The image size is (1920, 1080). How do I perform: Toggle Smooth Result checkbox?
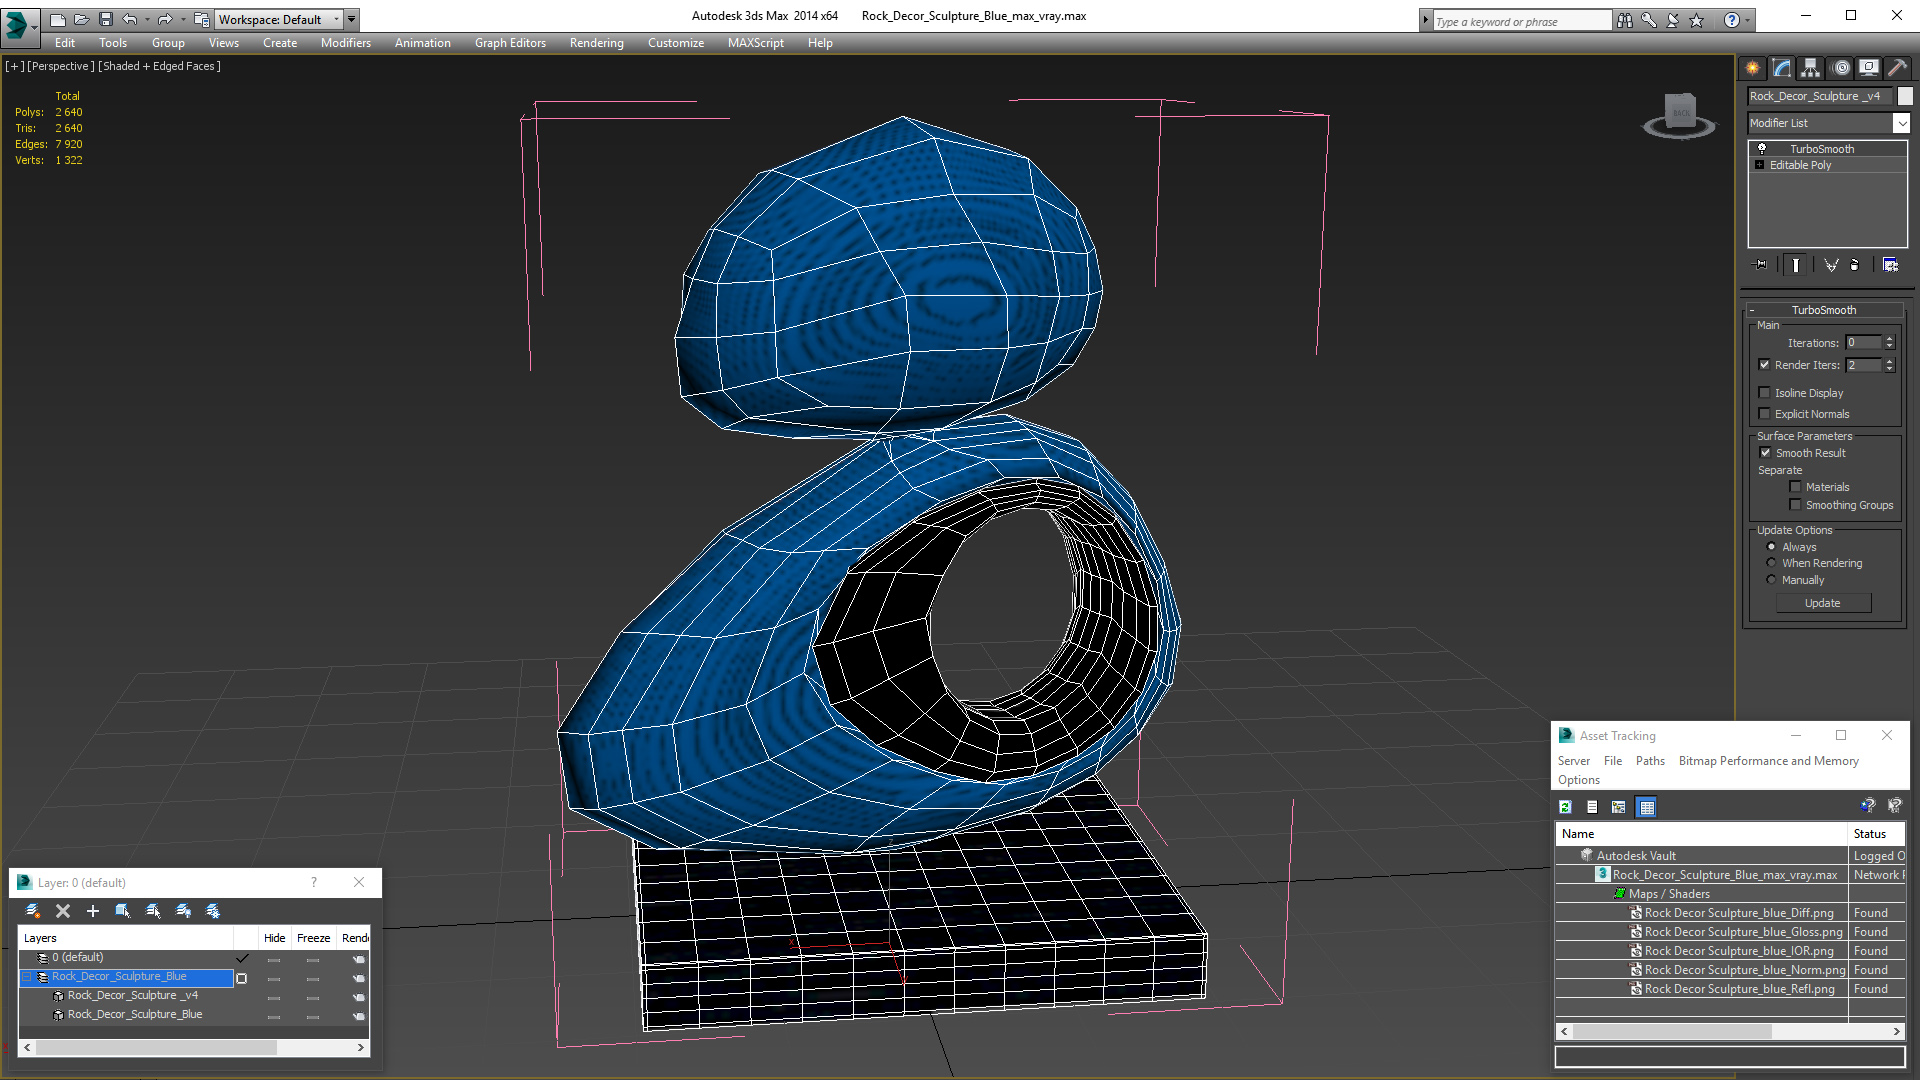click(1766, 453)
